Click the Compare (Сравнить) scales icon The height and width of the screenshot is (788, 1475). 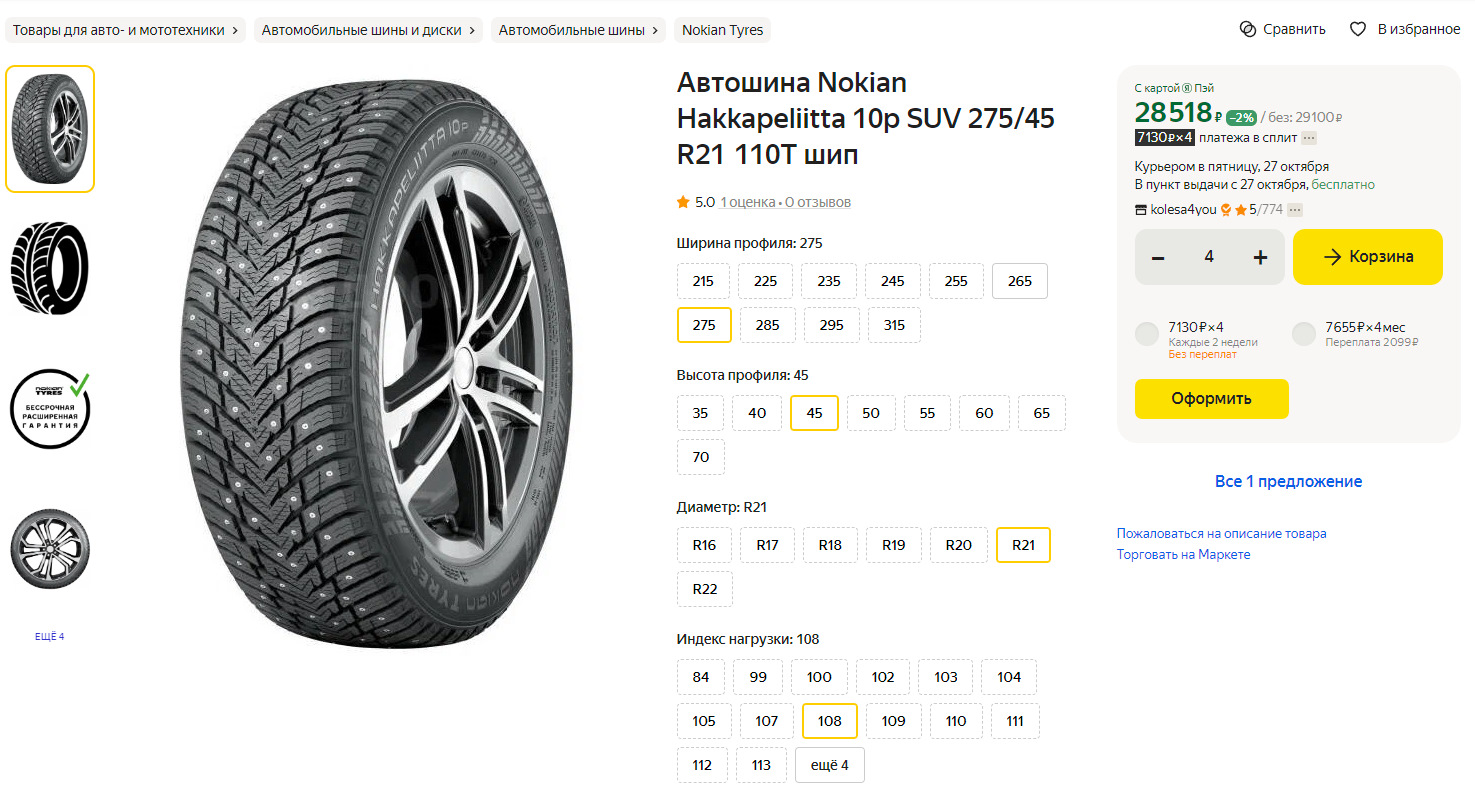tap(1247, 29)
